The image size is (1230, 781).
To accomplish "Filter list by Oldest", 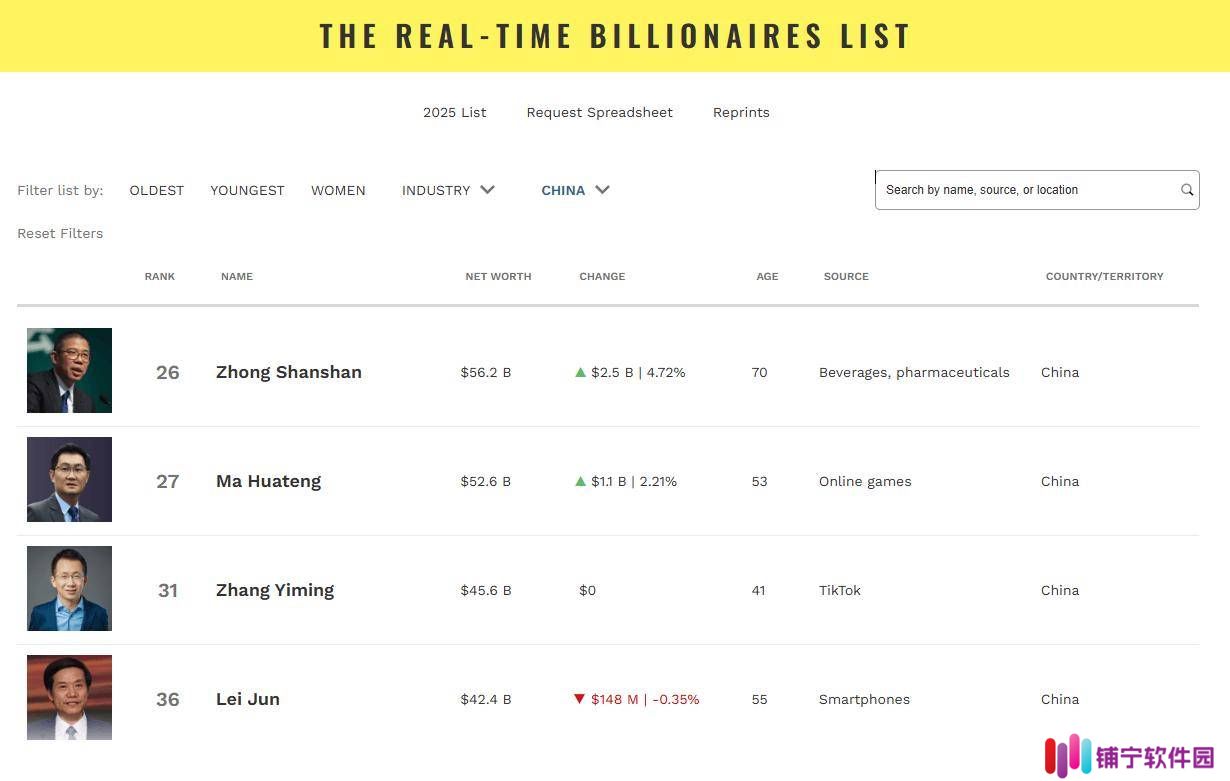I will tap(157, 190).
